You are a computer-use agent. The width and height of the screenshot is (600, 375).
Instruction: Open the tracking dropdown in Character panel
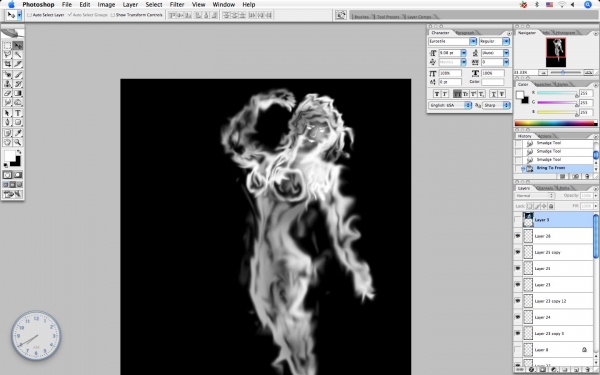(x=506, y=62)
